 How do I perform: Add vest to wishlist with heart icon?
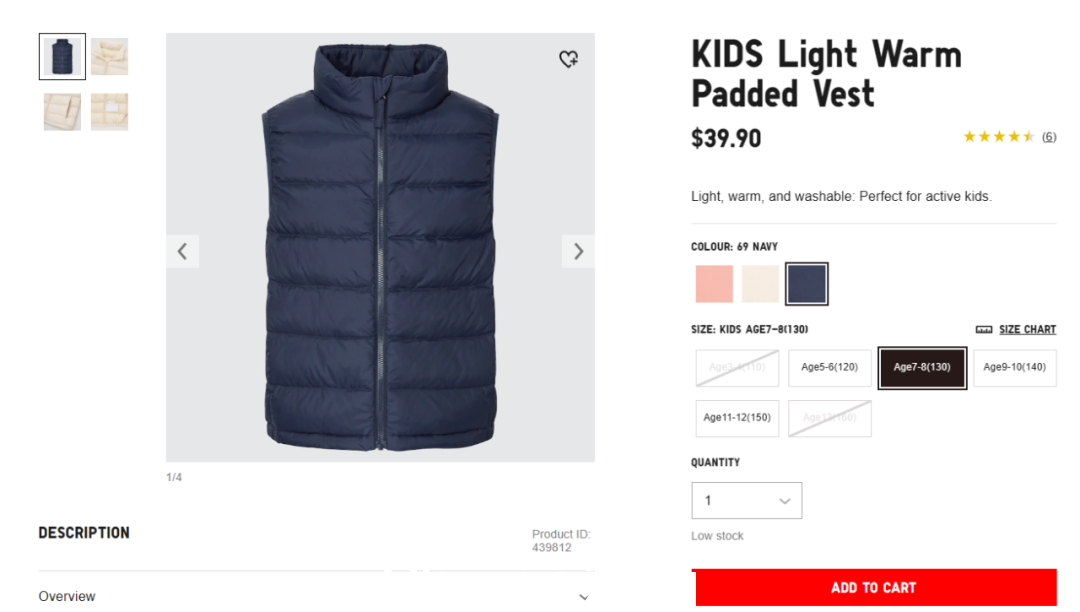pyautogui.click(x=568, y=59)
